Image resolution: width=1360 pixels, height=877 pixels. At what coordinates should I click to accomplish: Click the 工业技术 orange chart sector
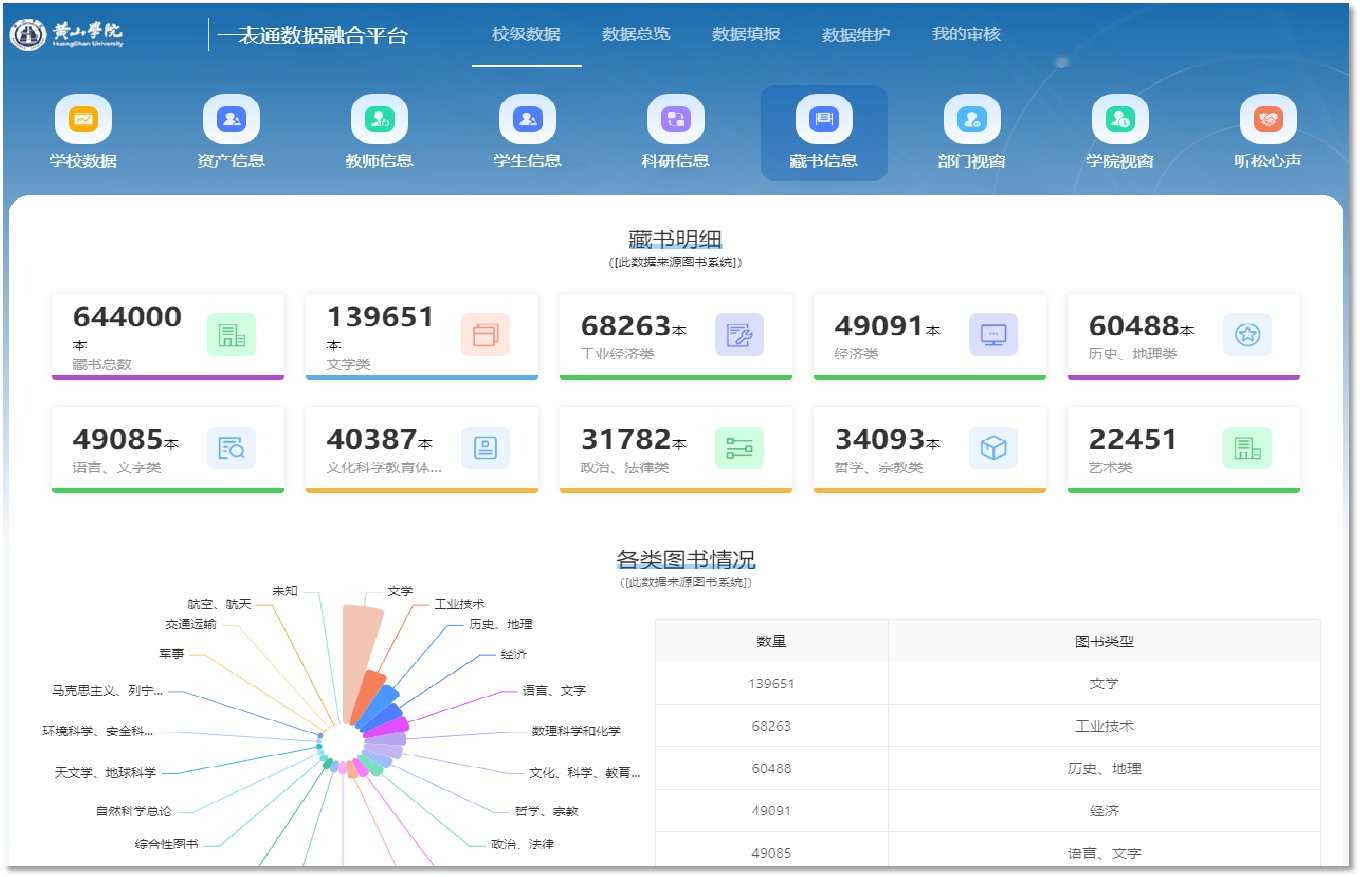coord(368,696)
